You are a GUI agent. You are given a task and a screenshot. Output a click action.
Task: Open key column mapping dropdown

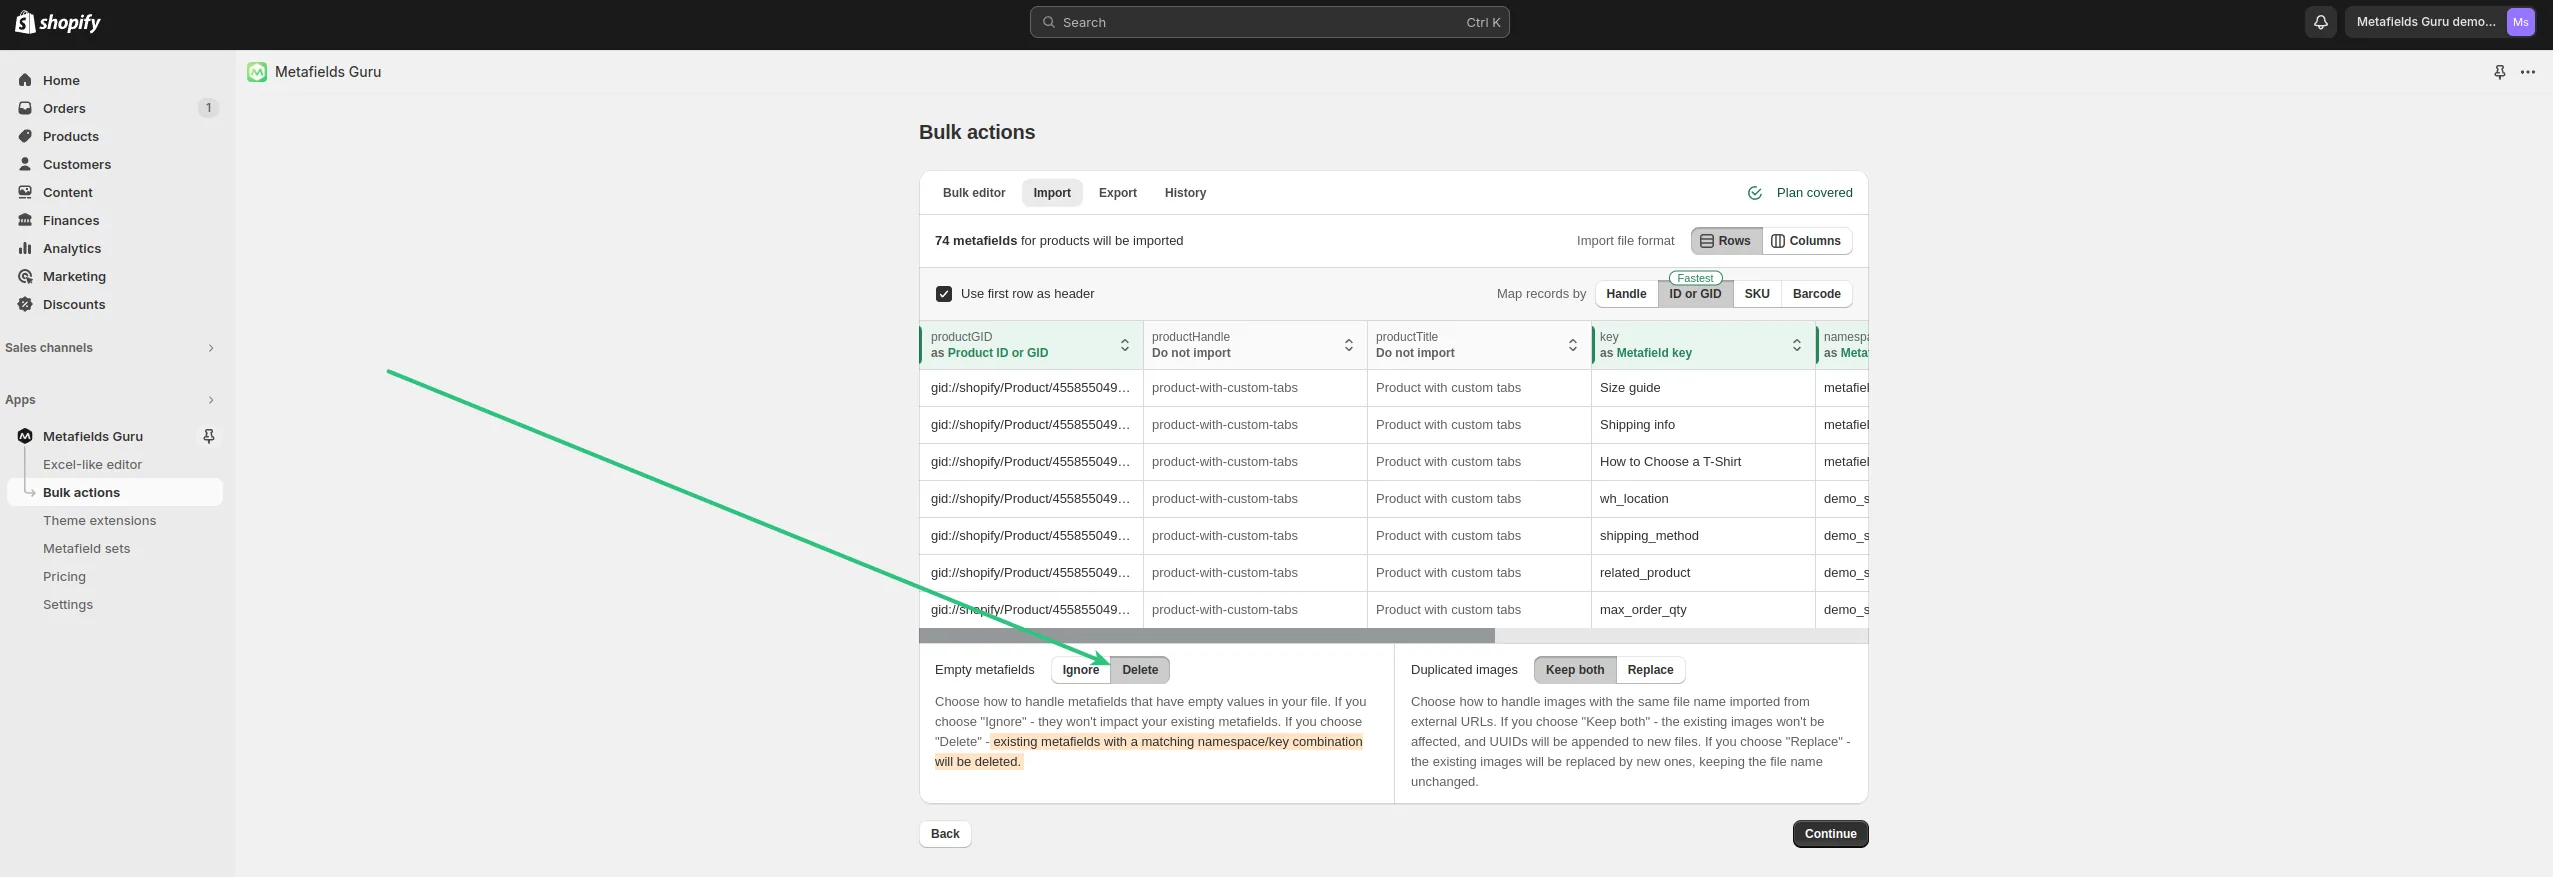tap(1796, 345)
